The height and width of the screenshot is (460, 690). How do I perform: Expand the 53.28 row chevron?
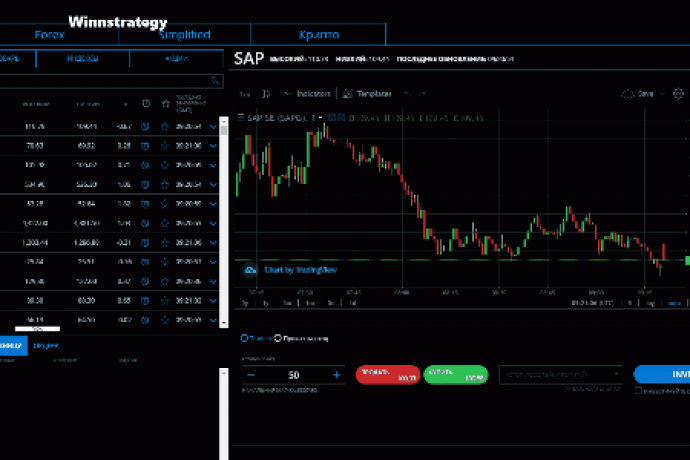click(x=213, y=204)
